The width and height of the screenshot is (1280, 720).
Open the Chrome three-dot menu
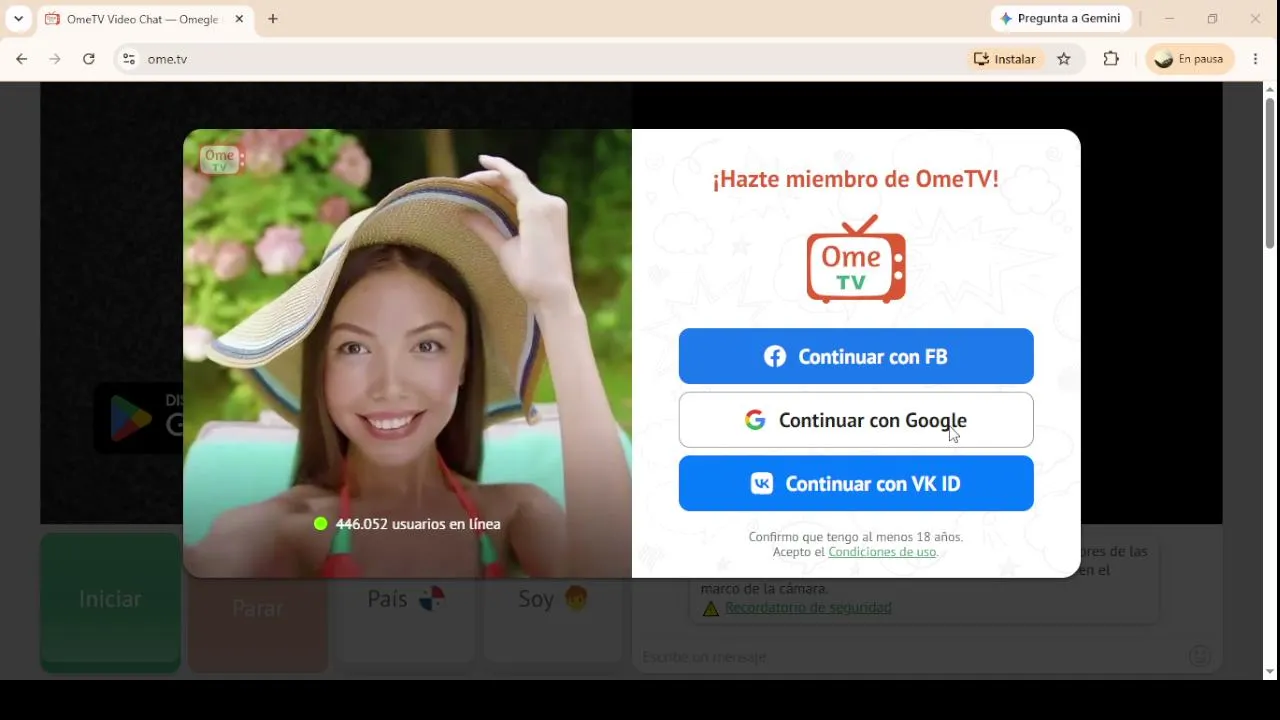click(1256, 59)
